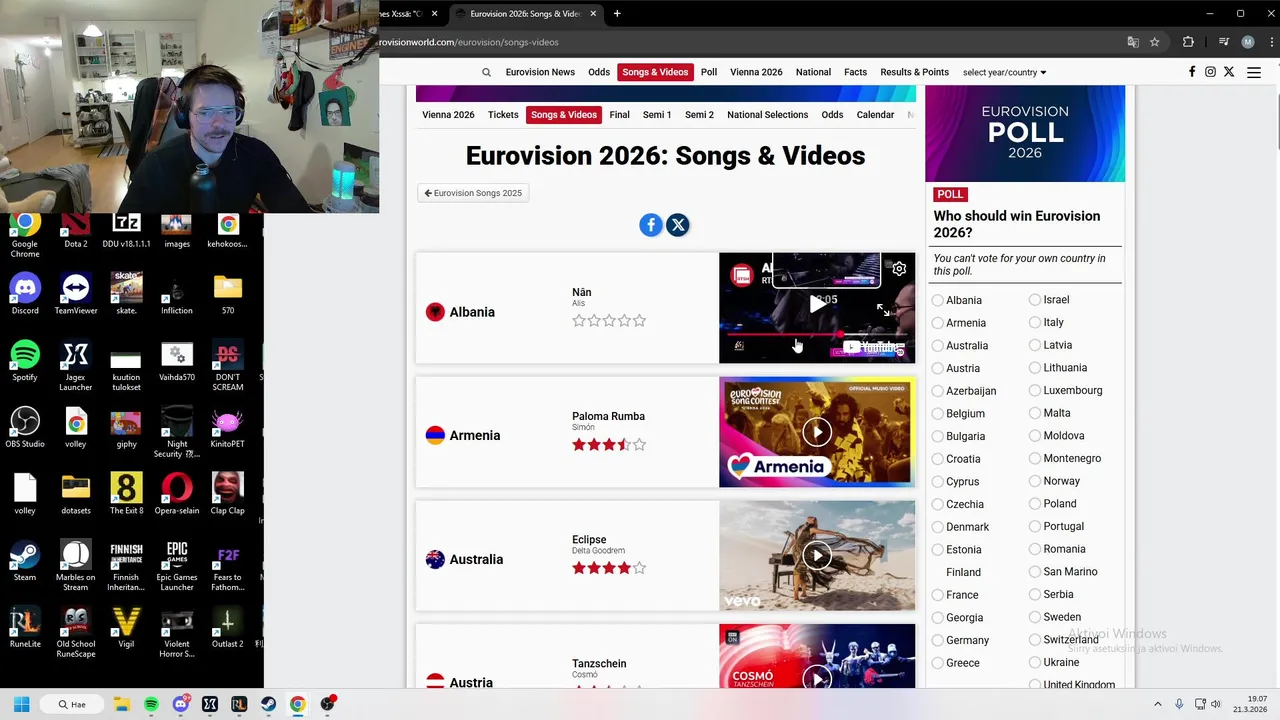Click the Spotify icon on the taskbar
The height and width of the screenshot is (720, 1280).
click(151, 704)
